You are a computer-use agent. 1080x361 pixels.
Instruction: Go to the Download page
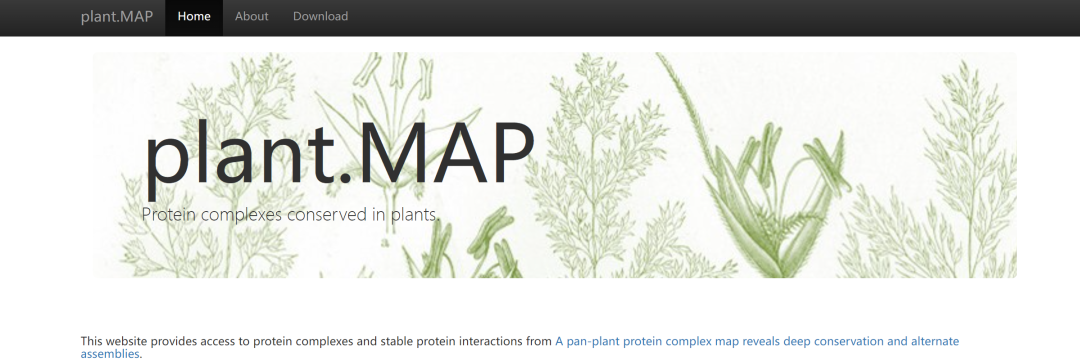click(x=320, y=17)
